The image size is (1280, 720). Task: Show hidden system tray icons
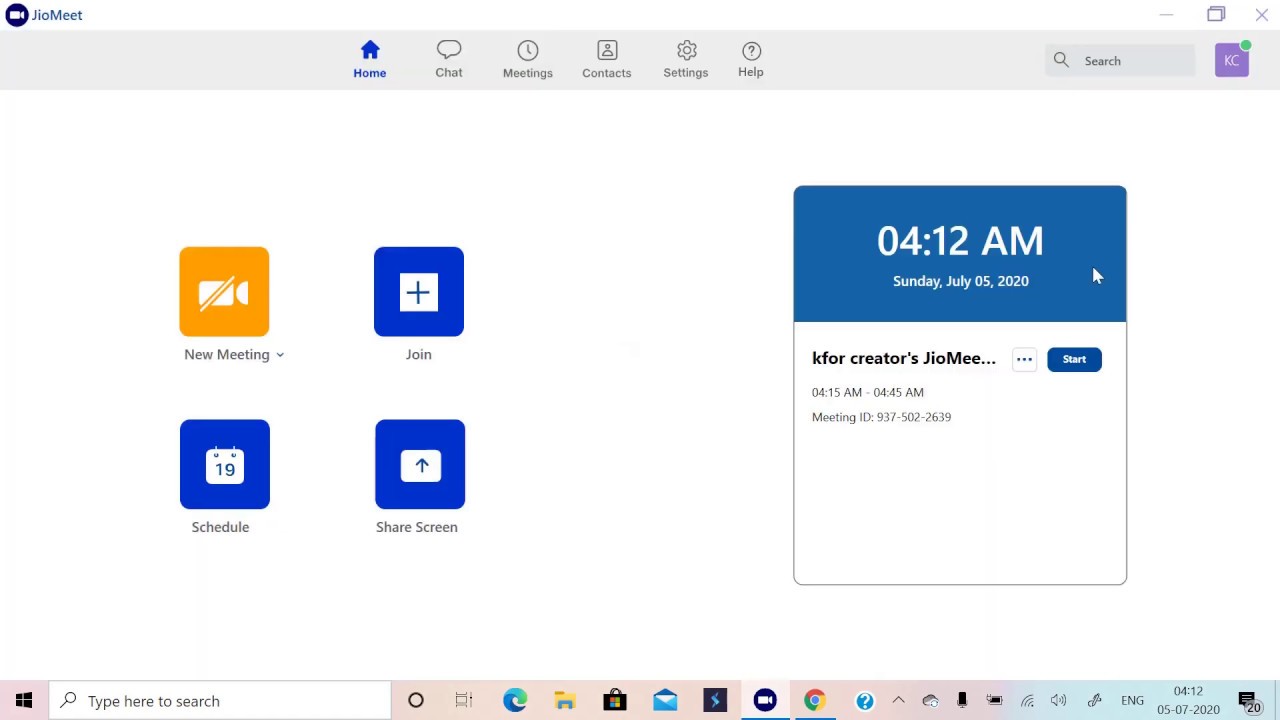pyautogui.click(x=898, y=701)
